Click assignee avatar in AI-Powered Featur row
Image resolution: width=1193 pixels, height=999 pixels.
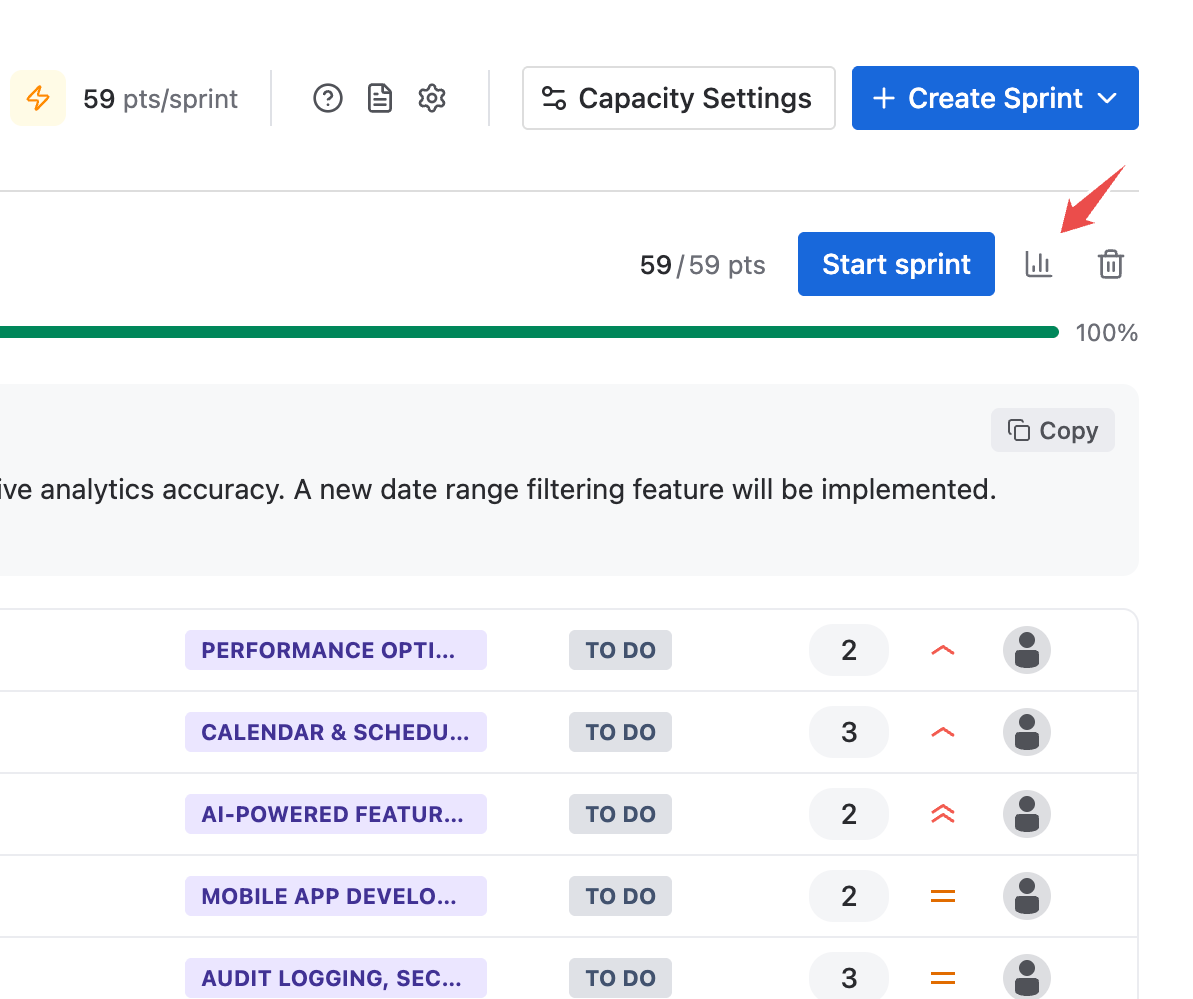pyautogui.click(x=1027, y=814)
